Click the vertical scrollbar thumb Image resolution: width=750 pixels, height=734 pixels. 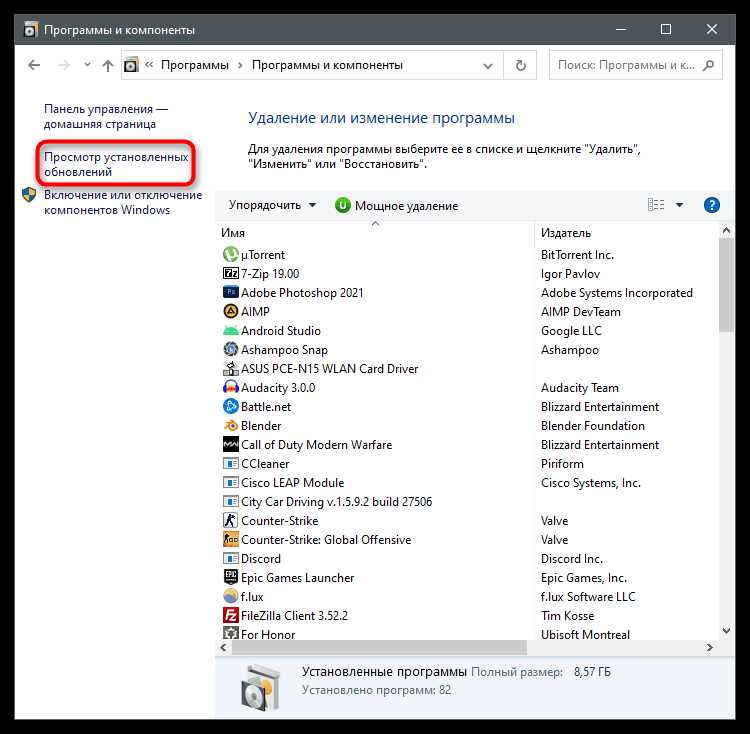726,285
